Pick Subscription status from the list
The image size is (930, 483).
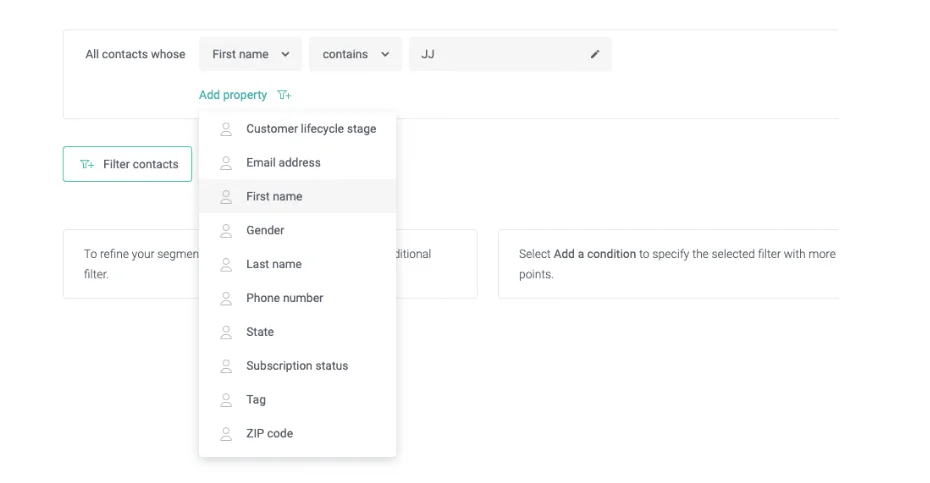point(297,366)
